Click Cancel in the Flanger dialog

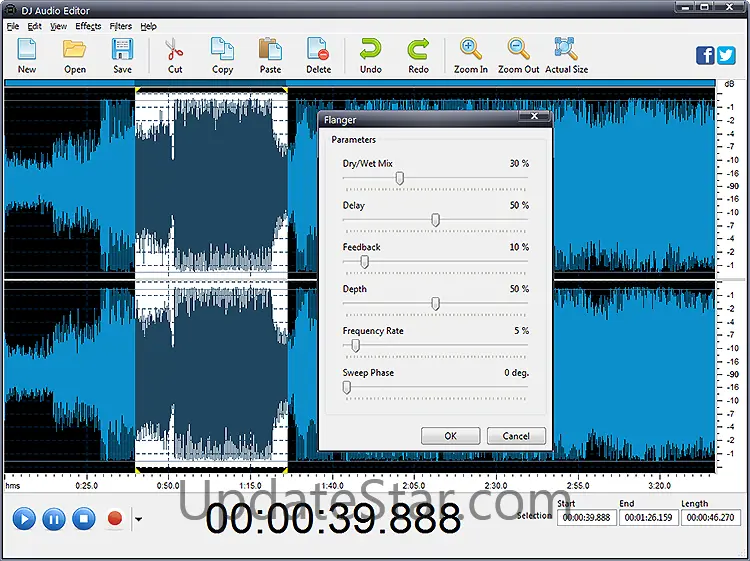[x=516, y=436]
